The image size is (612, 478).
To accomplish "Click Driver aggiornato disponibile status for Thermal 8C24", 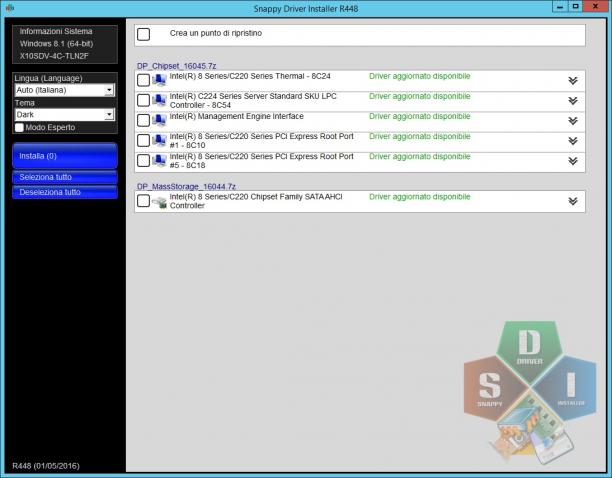I will coord(420,76).
